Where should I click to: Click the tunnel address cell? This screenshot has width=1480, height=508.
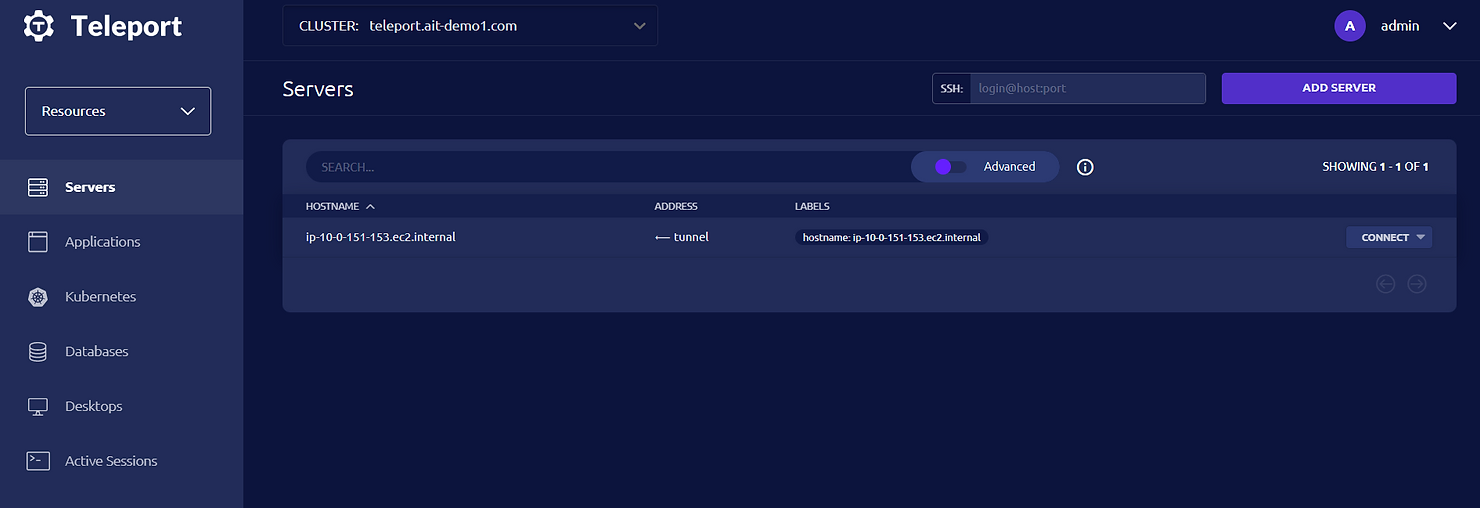pos(682,237)
